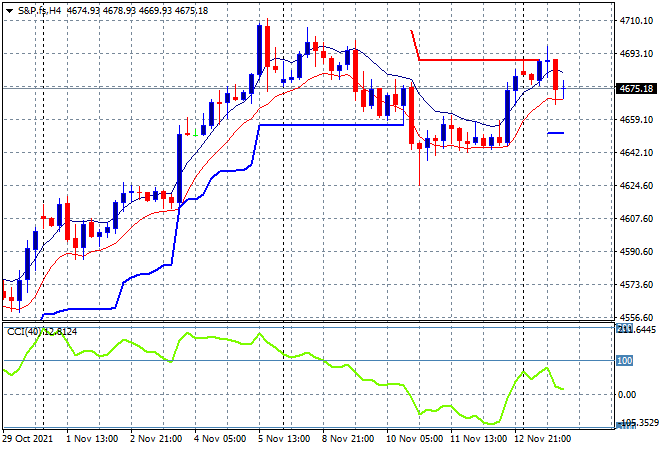Click the red horizontal resistance line near 4690
Viewport: 660px width, 450px height.
(x=479, y=60)
